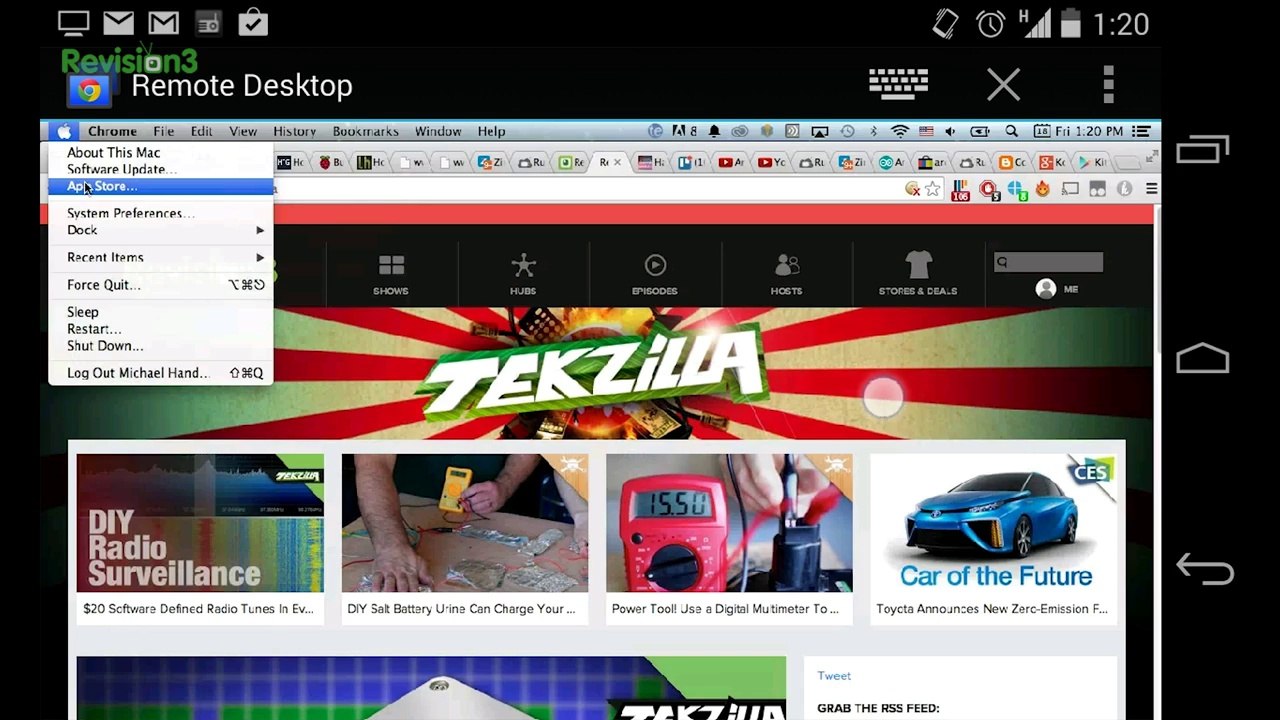Open System Preferences from Apple menu
This screenshot has height=720, width=1280.
click(x=161, y=213)
